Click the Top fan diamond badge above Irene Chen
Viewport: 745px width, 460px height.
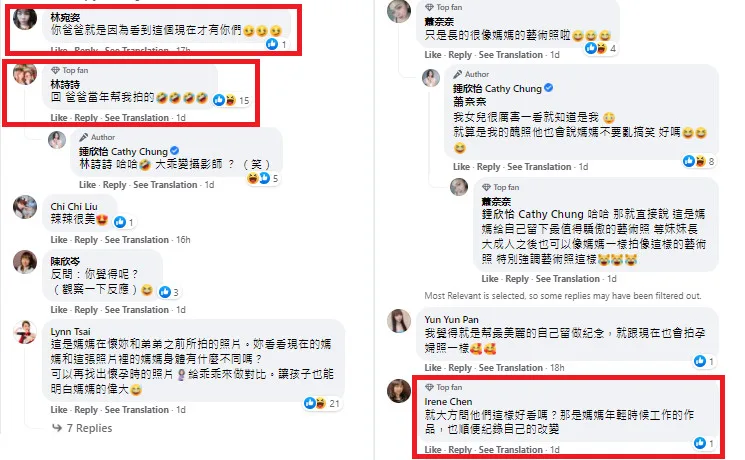429,387
